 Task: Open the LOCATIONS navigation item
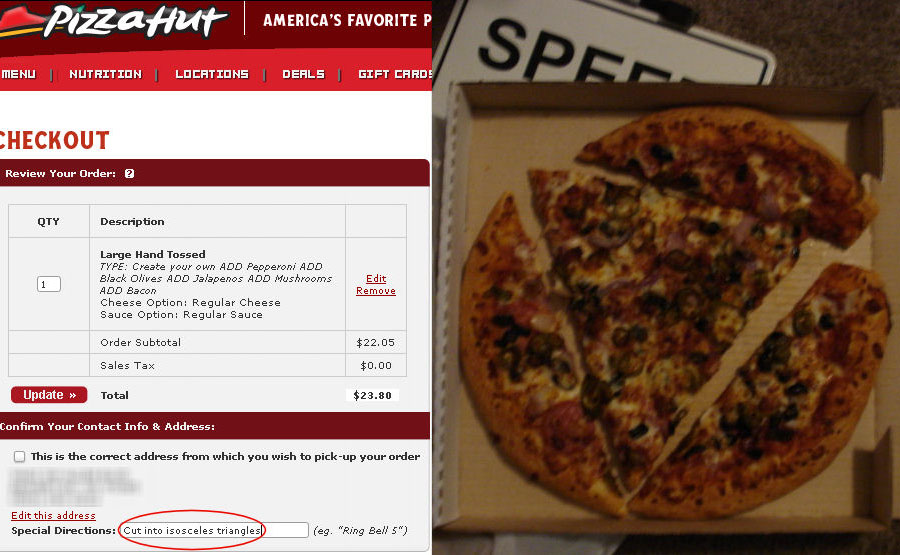pos(212,74)
